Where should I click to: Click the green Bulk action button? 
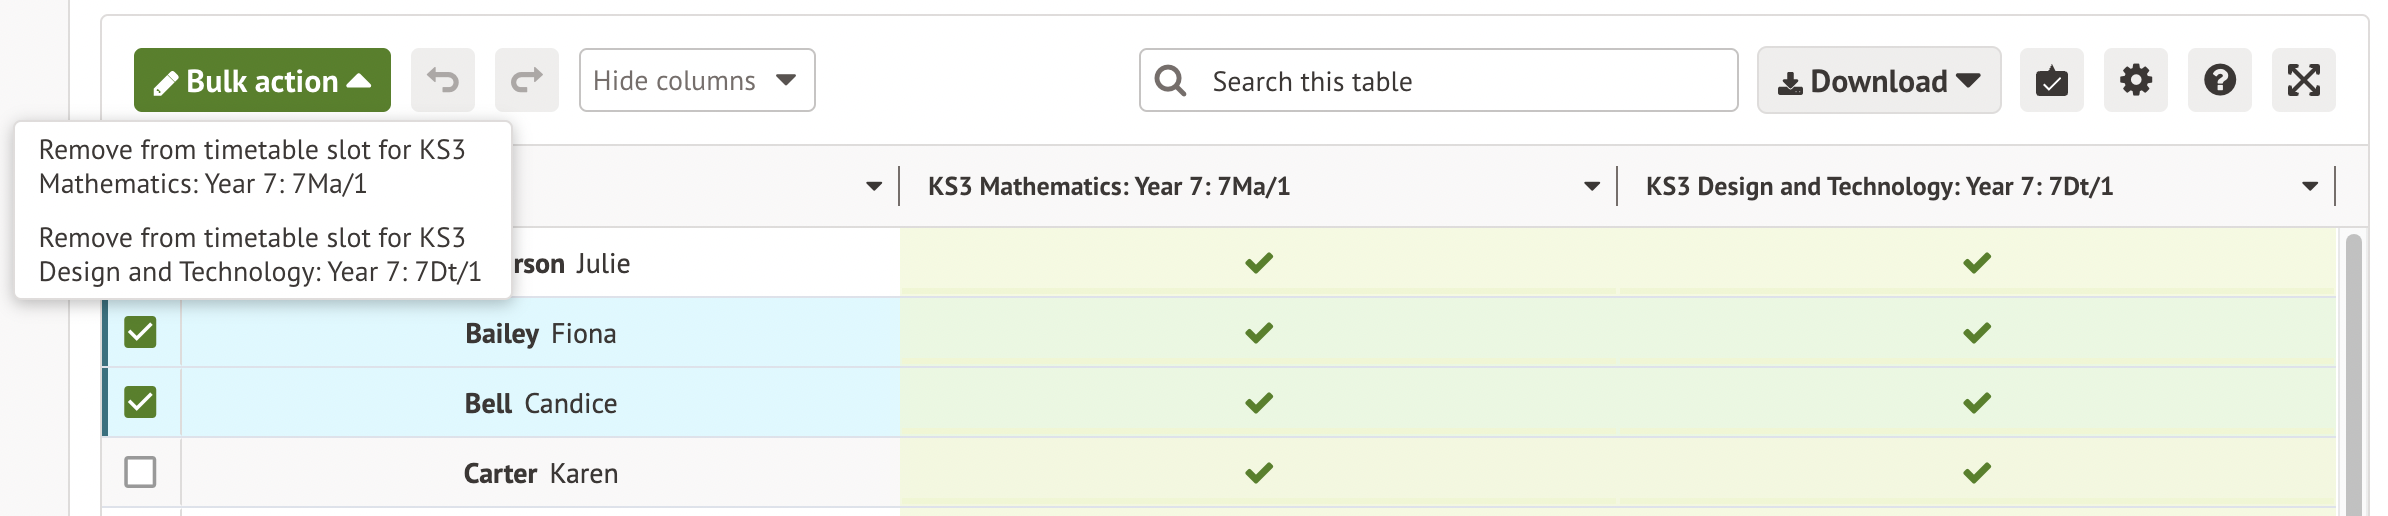pos(262,80)
